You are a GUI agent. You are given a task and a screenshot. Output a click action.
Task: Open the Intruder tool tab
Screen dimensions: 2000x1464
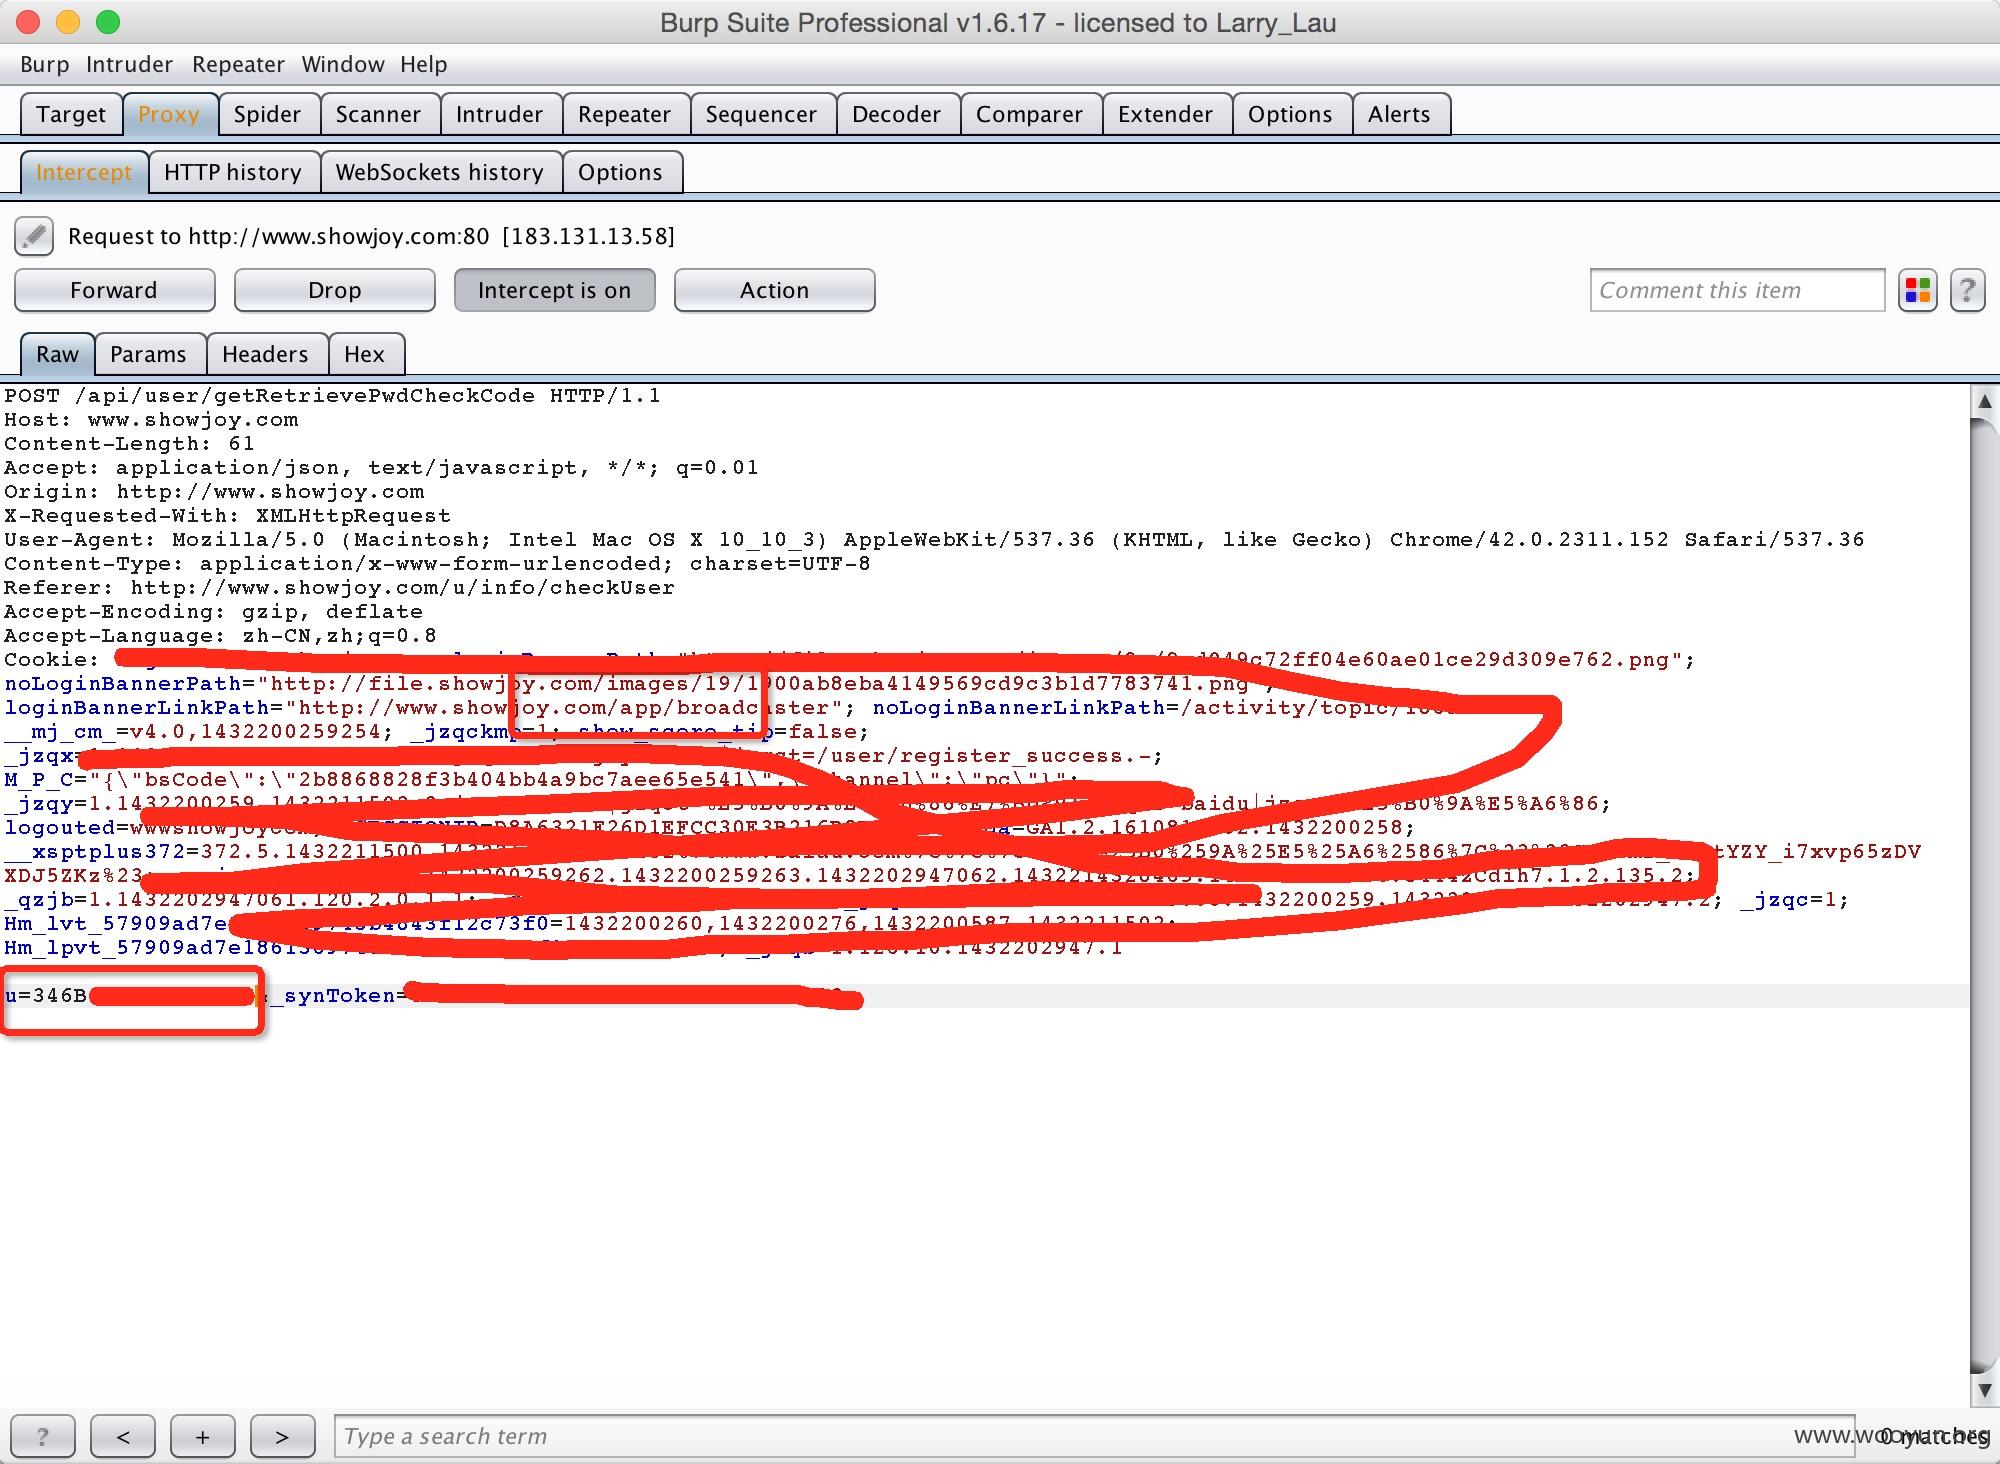[499, 114]
